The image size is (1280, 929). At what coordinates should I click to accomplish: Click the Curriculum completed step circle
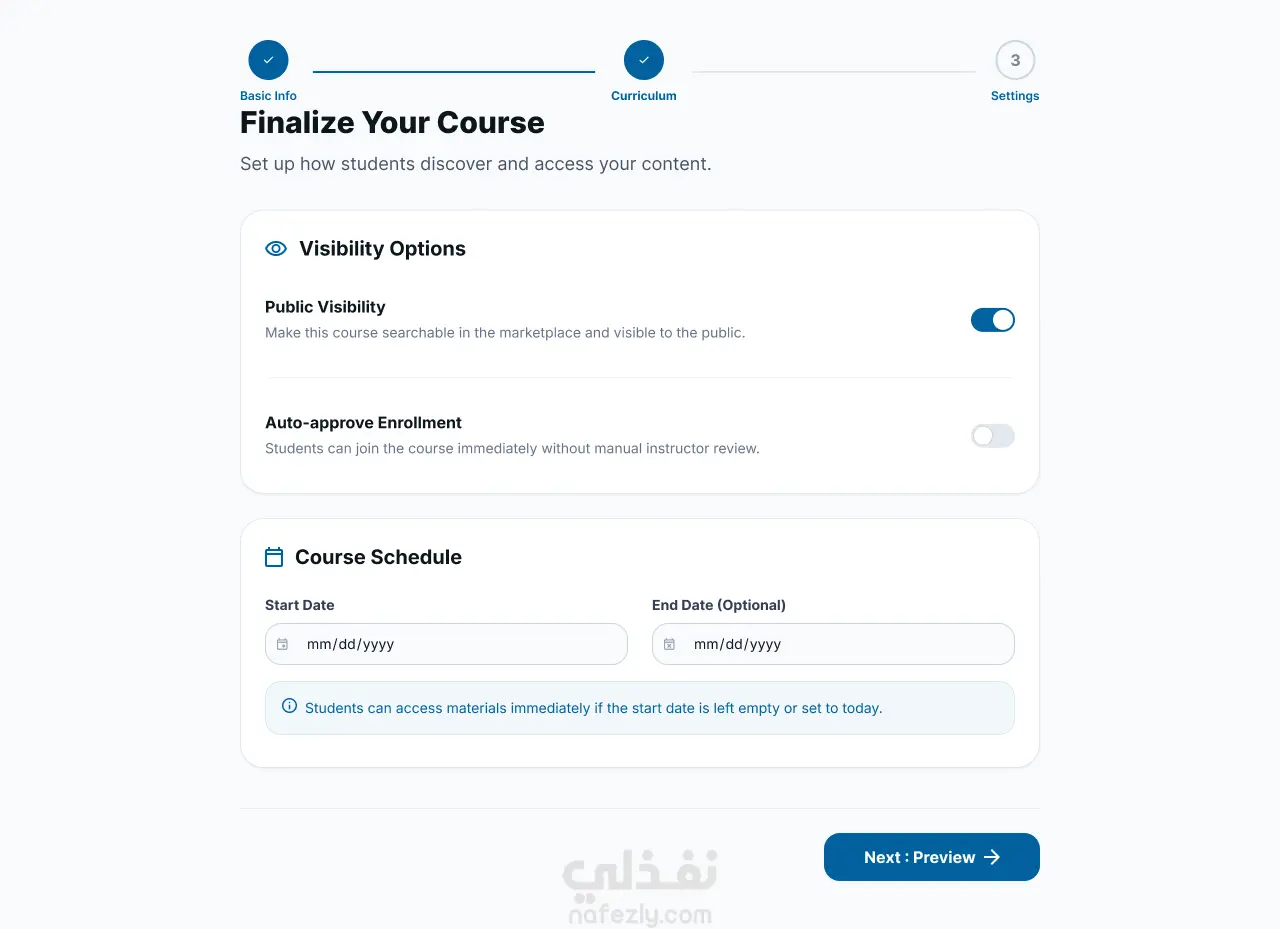[x=644, y=60]
